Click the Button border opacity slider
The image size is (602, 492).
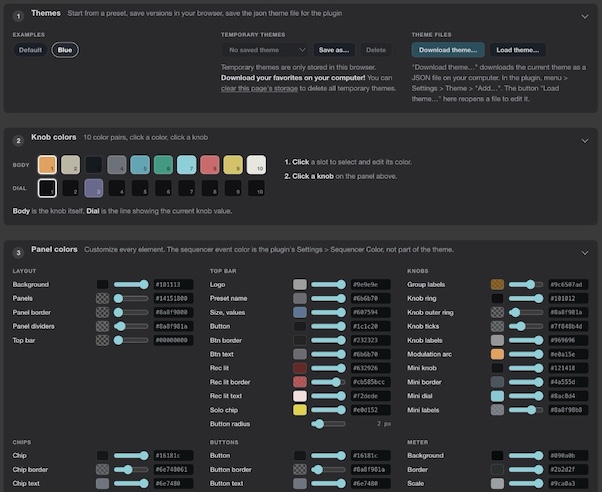(328, 469)
